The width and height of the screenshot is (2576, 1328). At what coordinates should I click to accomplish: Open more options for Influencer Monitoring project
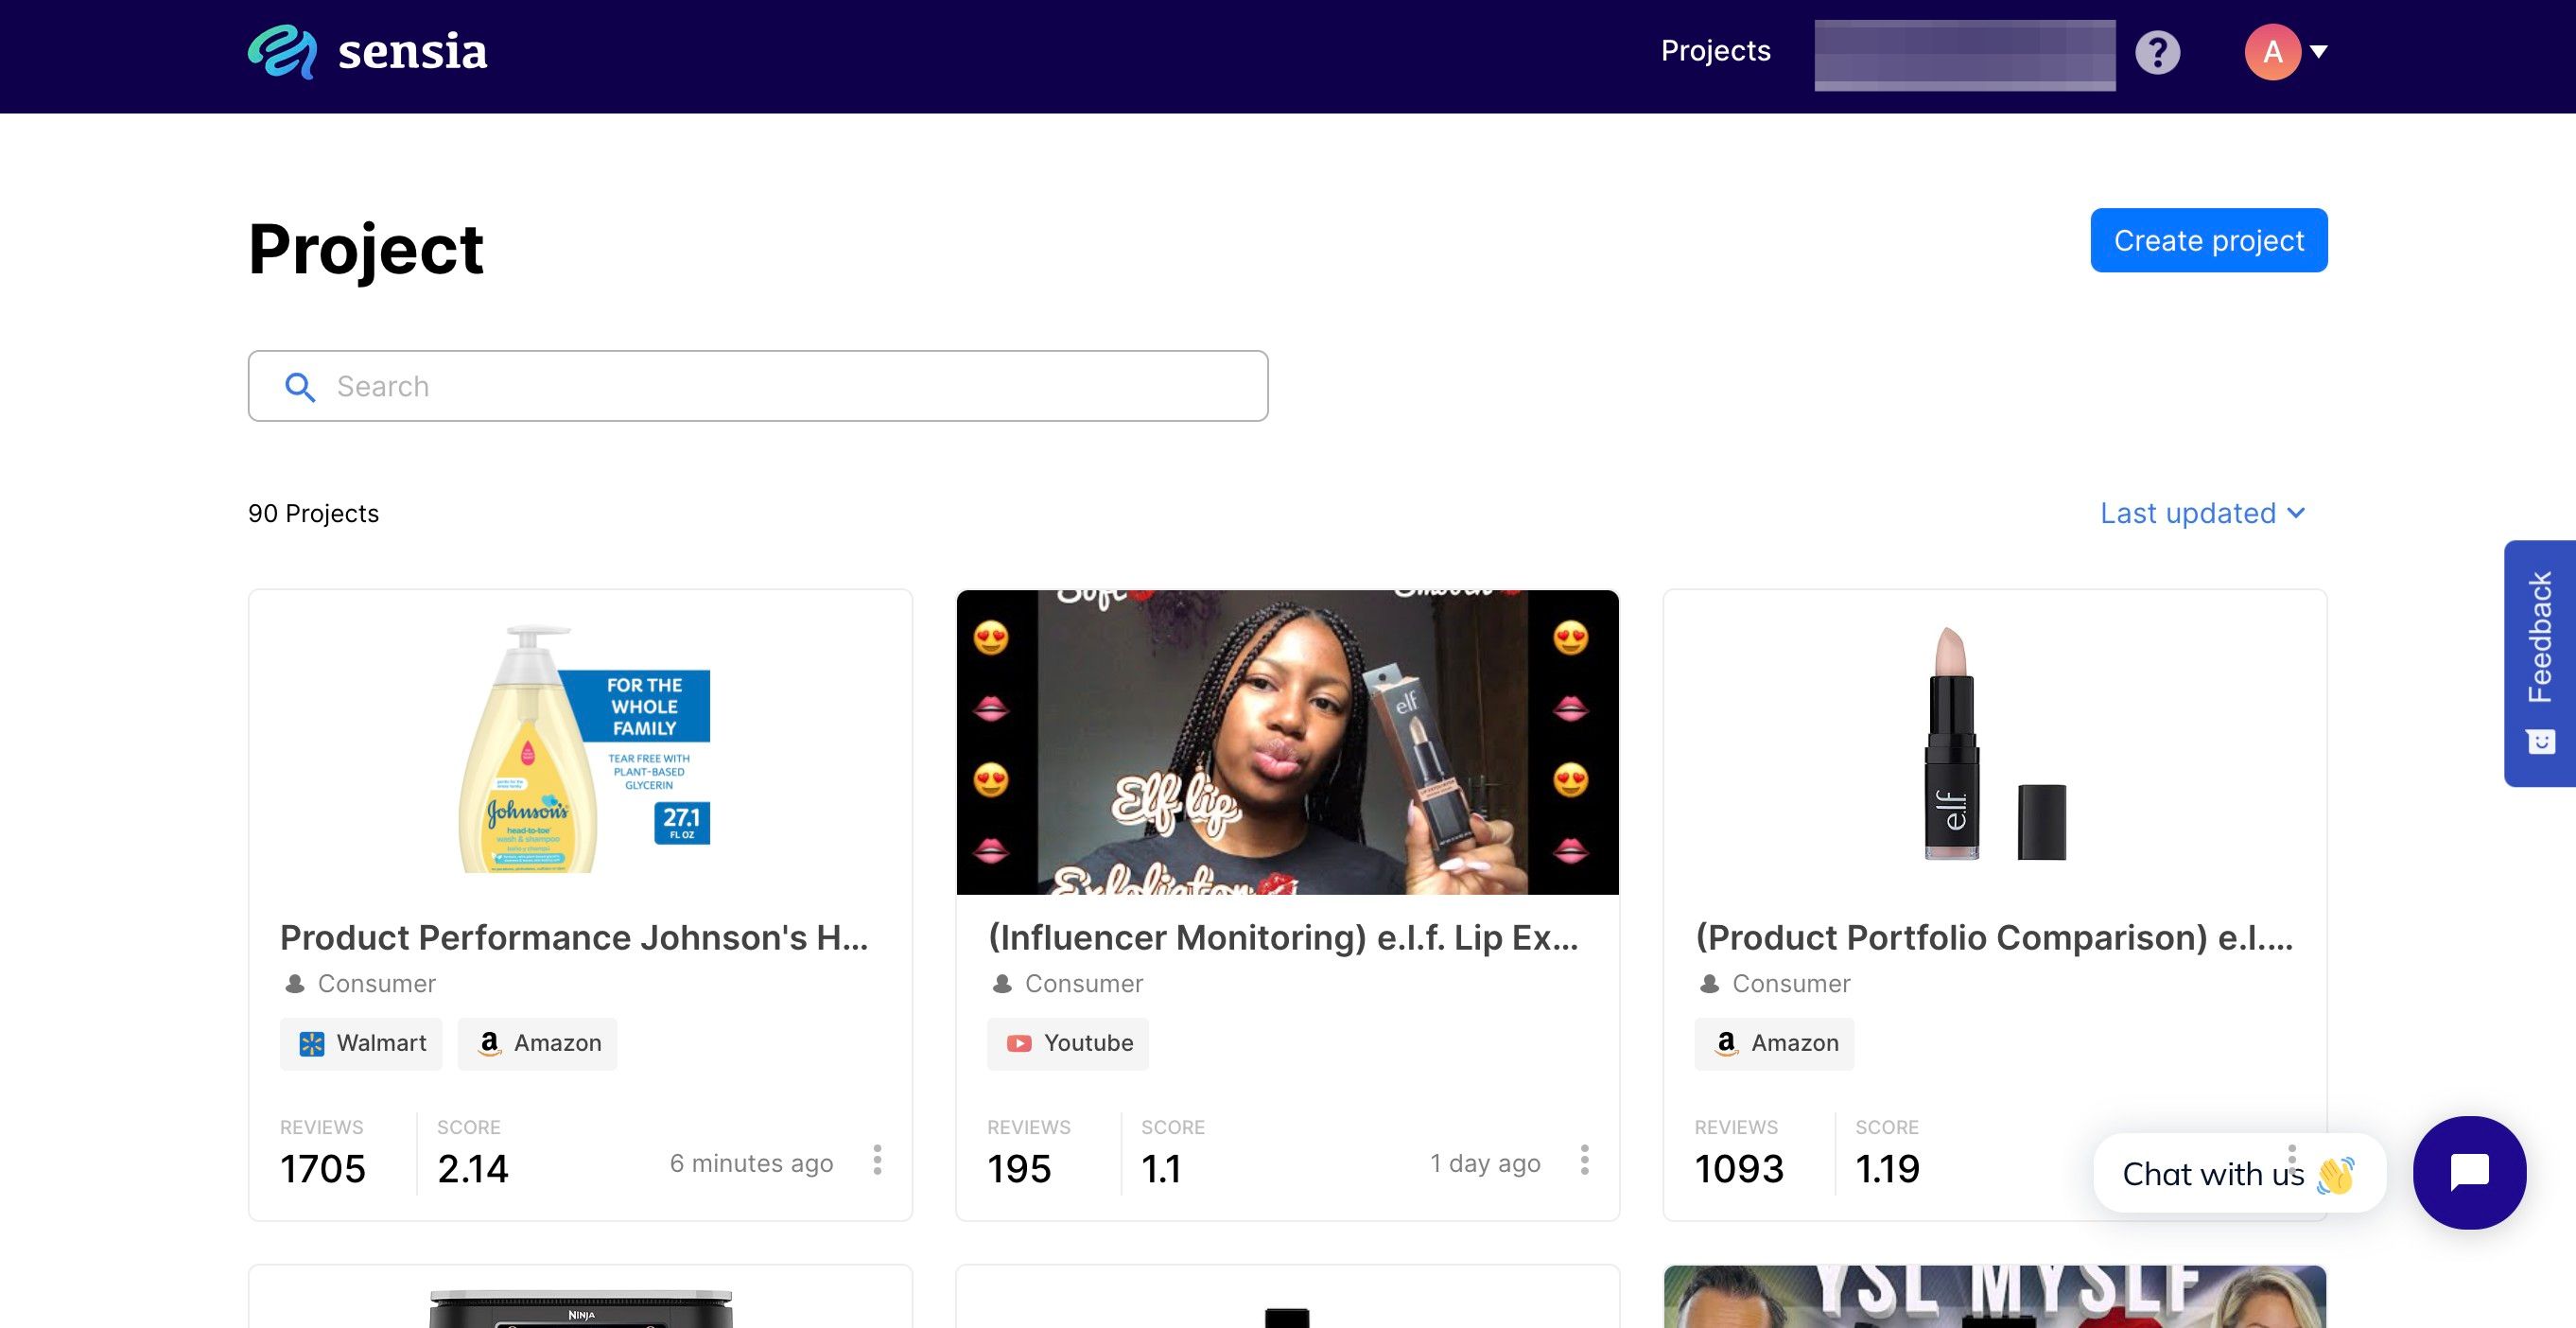1584,1160
